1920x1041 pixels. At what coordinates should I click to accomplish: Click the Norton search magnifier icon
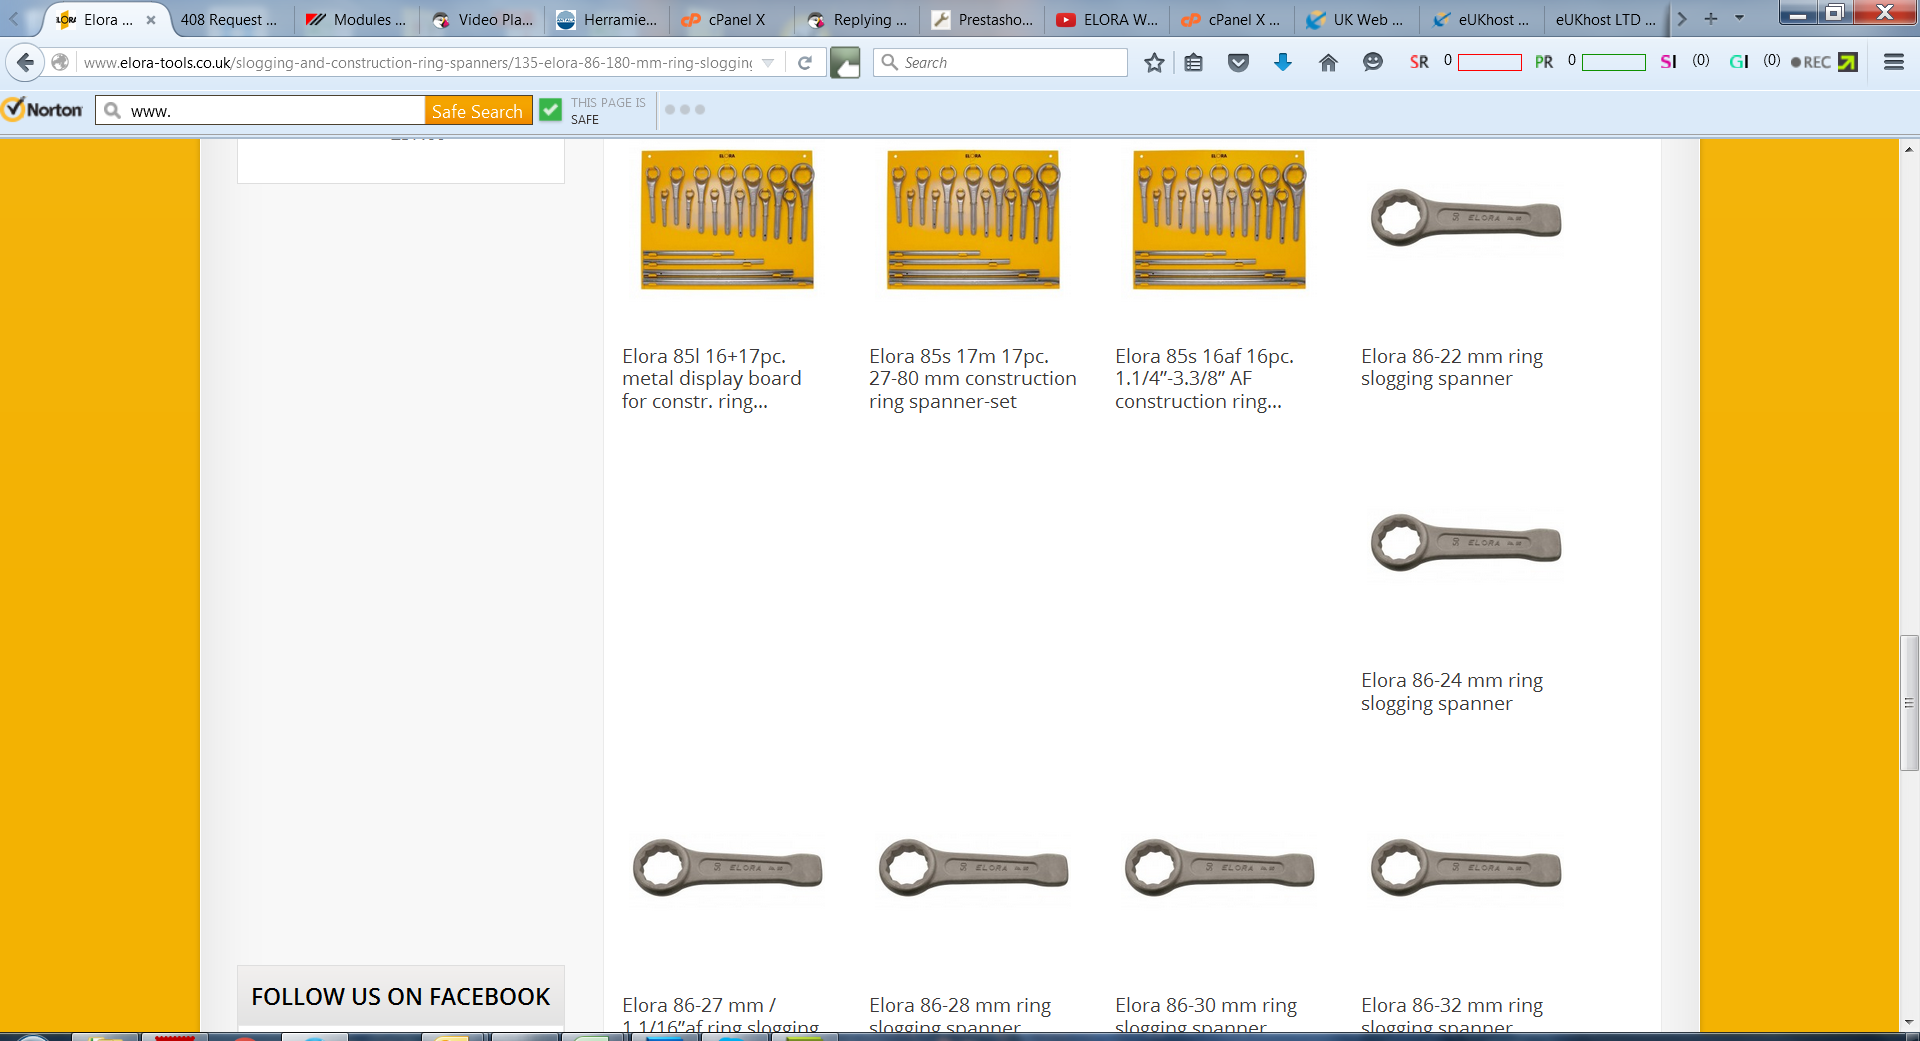(113, 110)
